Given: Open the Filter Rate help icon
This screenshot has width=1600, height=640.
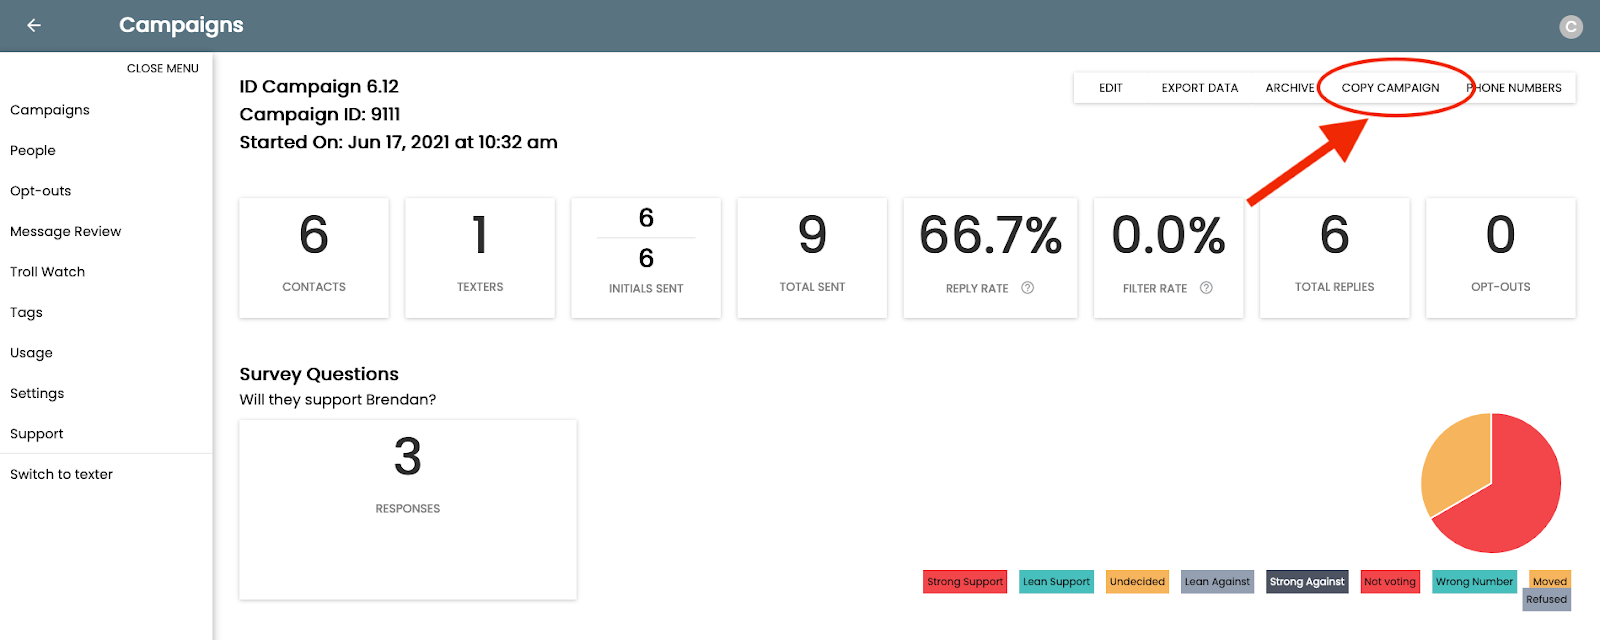Looking at the screenshot, I should tap(1206, 288).
